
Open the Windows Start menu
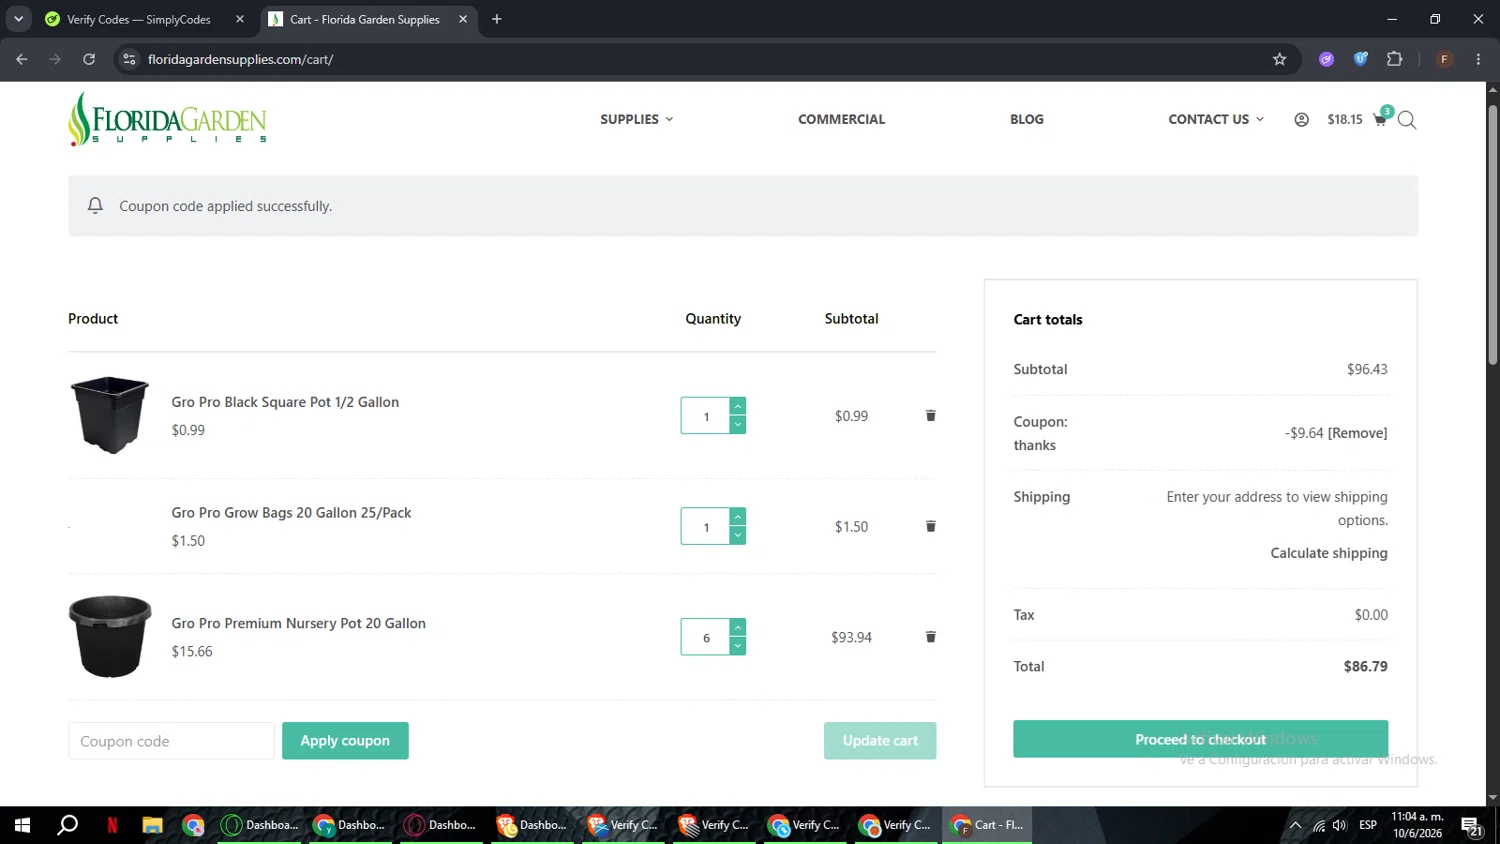tap(22, 825)
